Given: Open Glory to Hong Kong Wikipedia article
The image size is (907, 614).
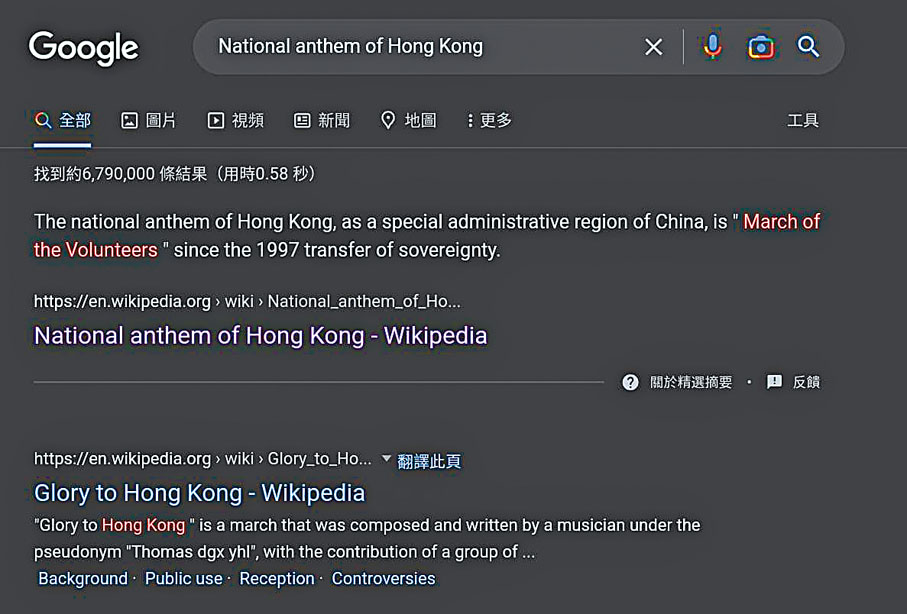Looking at the screenshot, I should point(199,492).
